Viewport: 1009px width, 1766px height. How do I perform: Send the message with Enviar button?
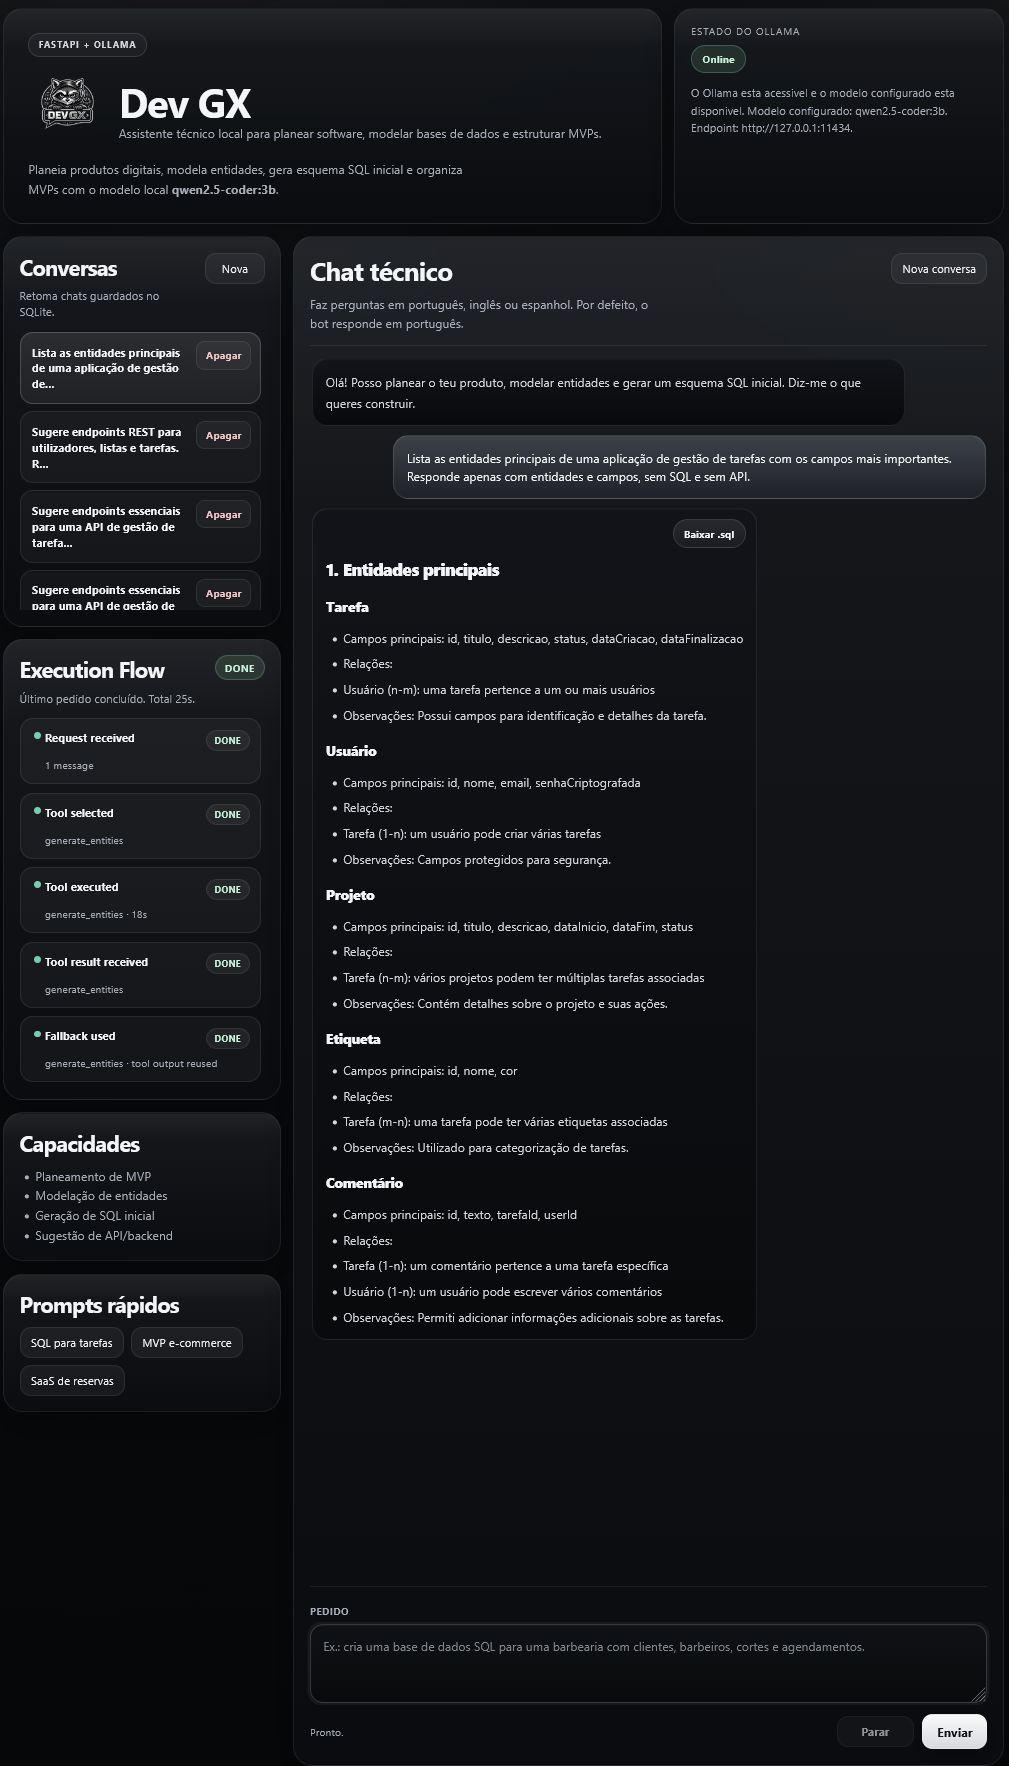point(954,1732)
